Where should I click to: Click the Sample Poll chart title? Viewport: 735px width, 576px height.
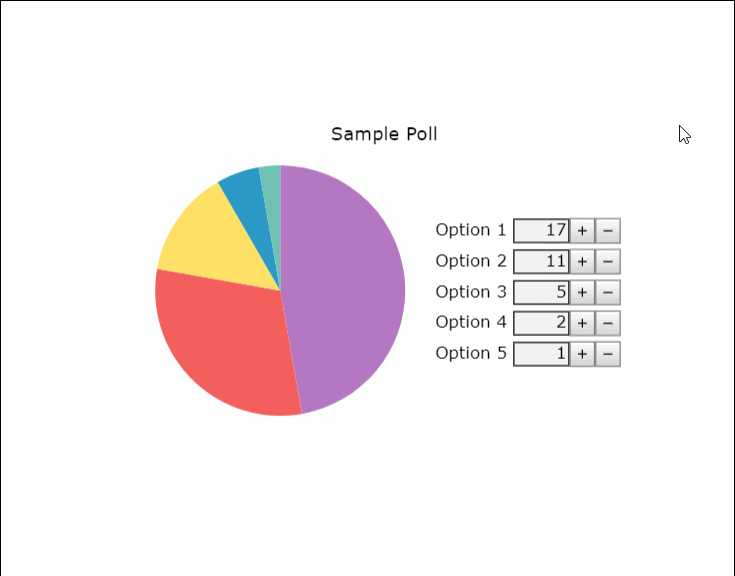384,135
